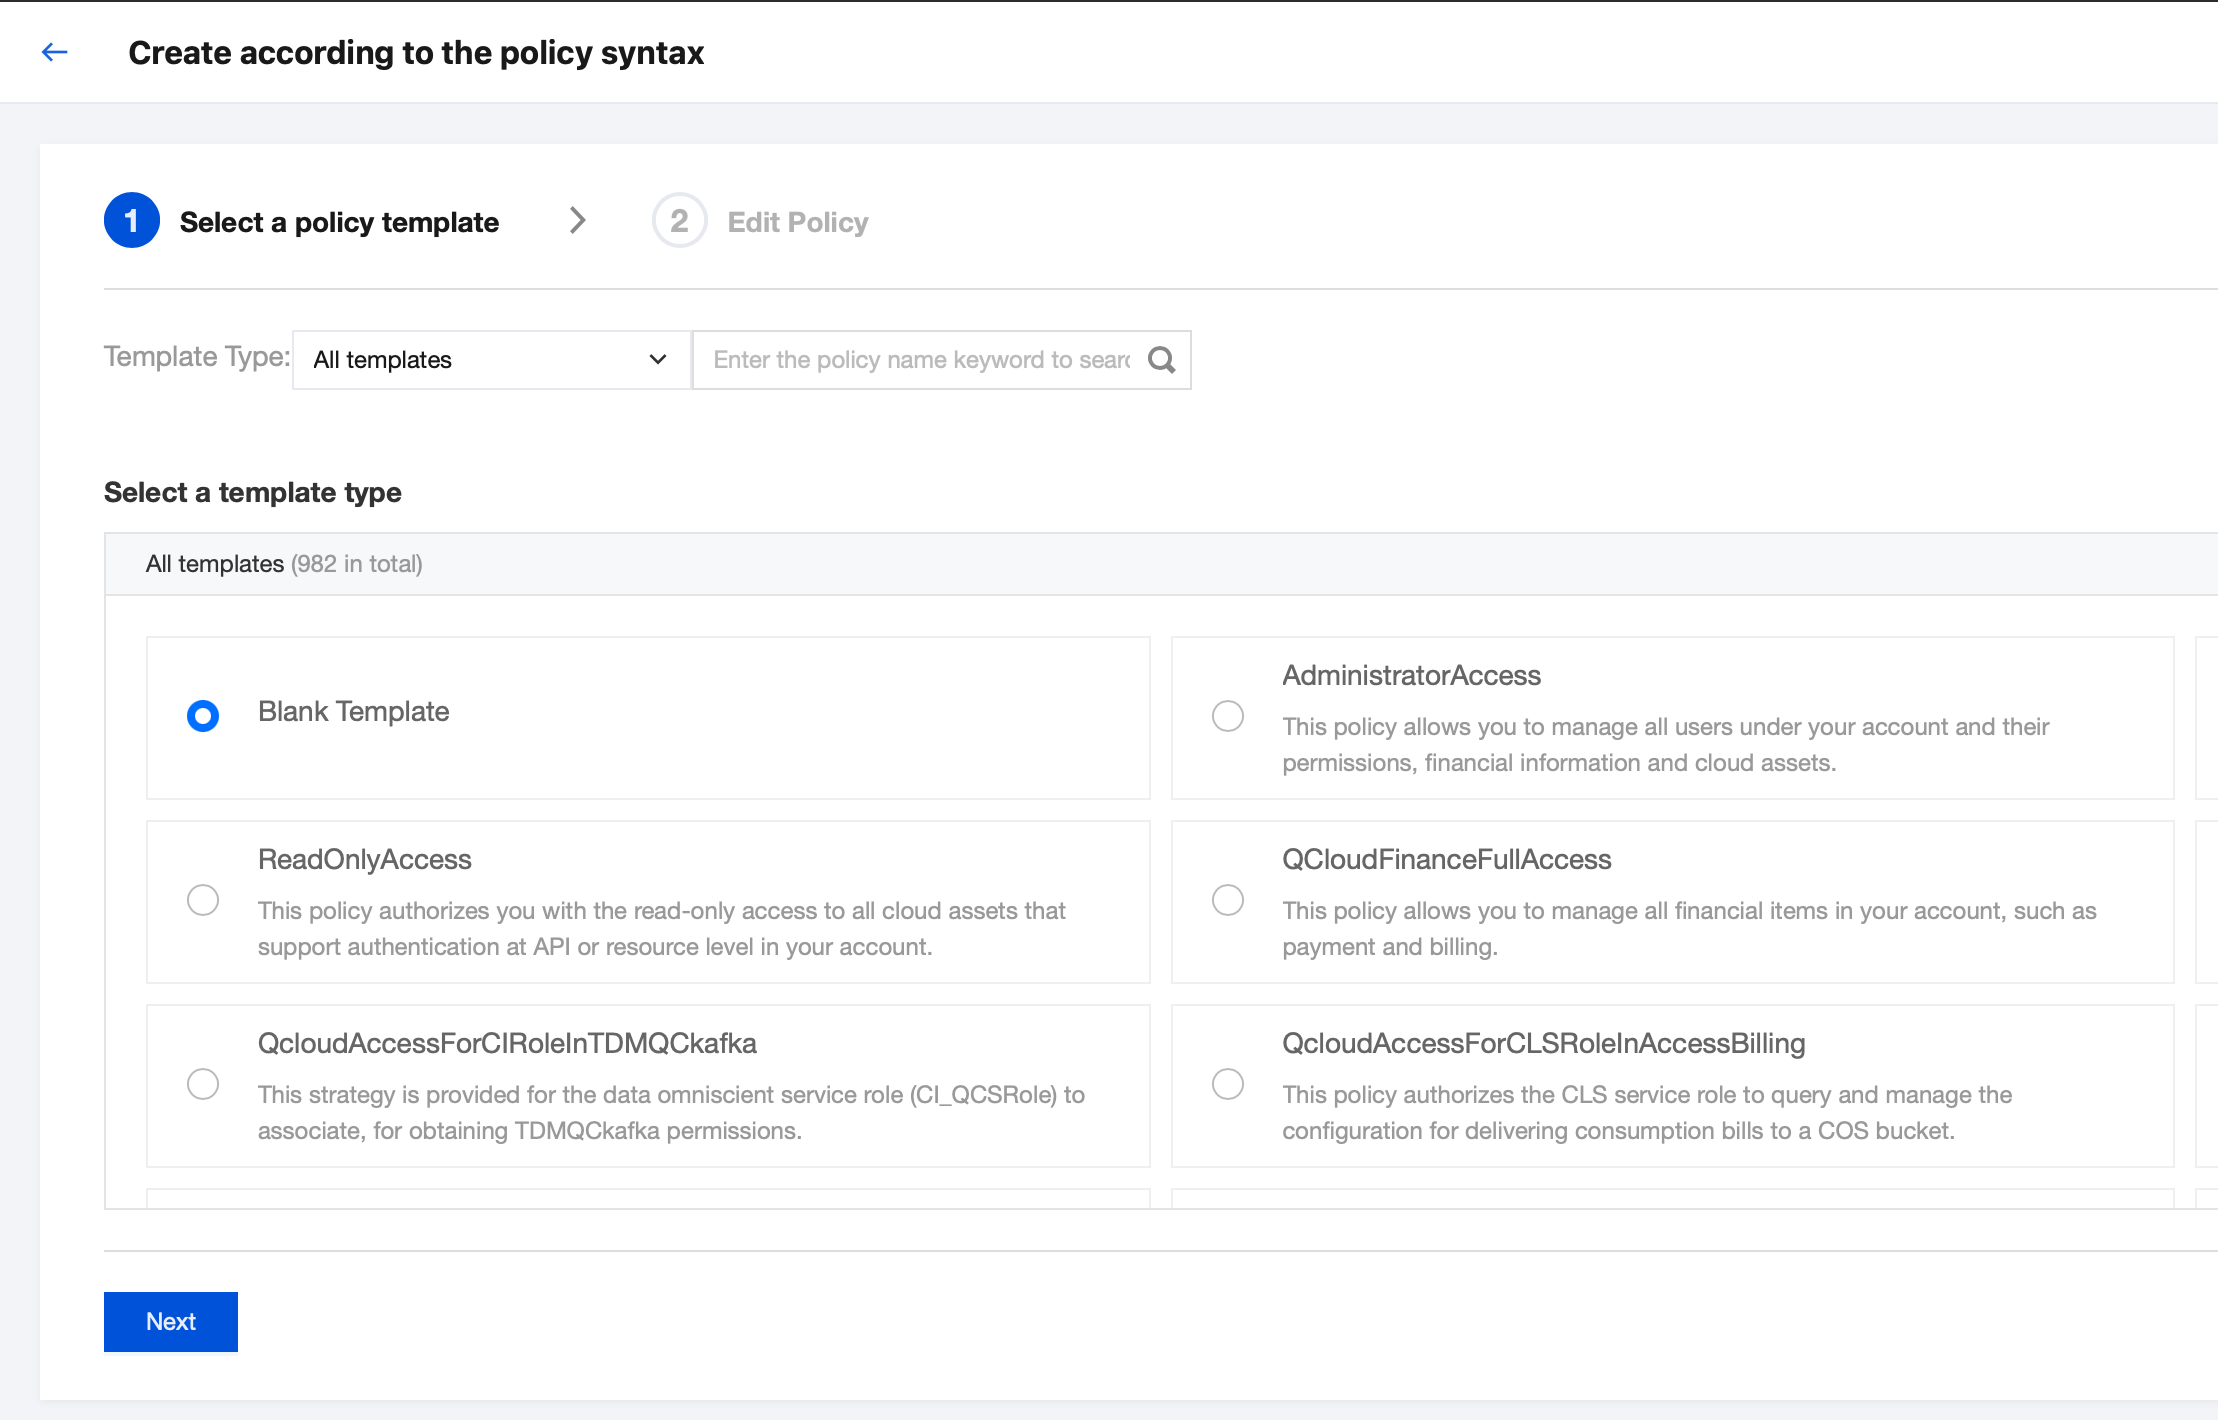Click the ReadOnlyAccess template card description

pyautogui.click(x=661, y=928)
